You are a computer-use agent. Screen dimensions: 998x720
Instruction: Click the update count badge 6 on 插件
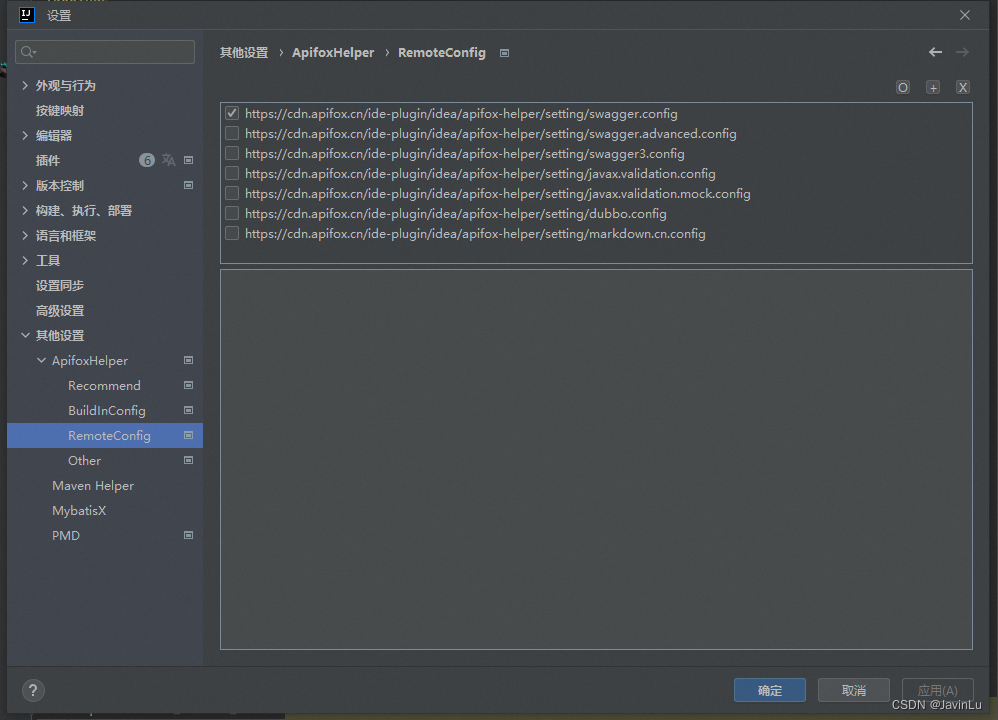click(146, 160)
